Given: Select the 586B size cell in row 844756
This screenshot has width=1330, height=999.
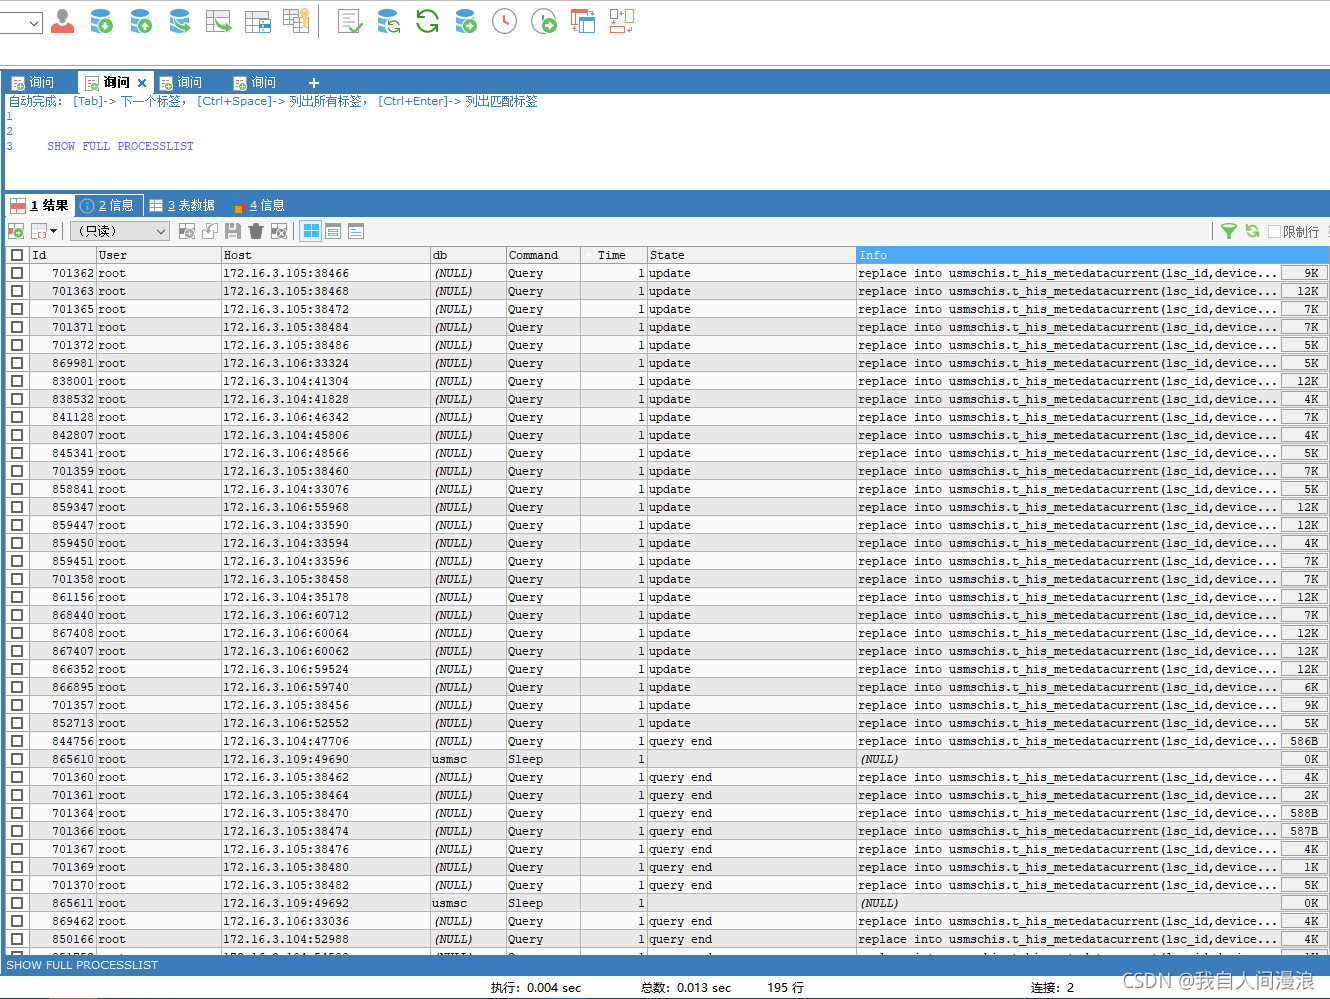Looking at the screenshot, I should tap(1304, 741).
